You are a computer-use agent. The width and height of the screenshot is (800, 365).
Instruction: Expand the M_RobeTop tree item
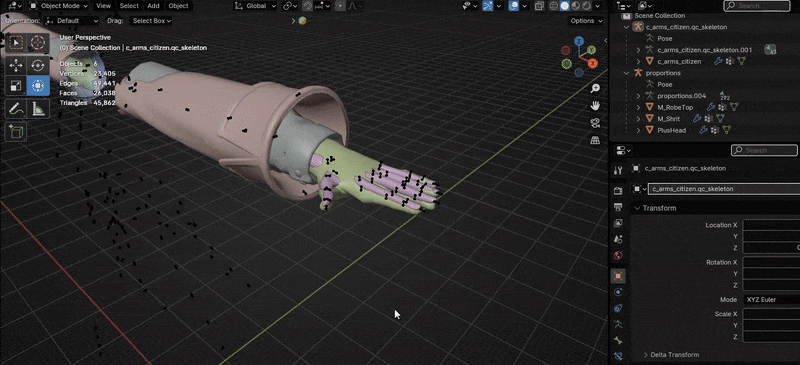point(638,107)
